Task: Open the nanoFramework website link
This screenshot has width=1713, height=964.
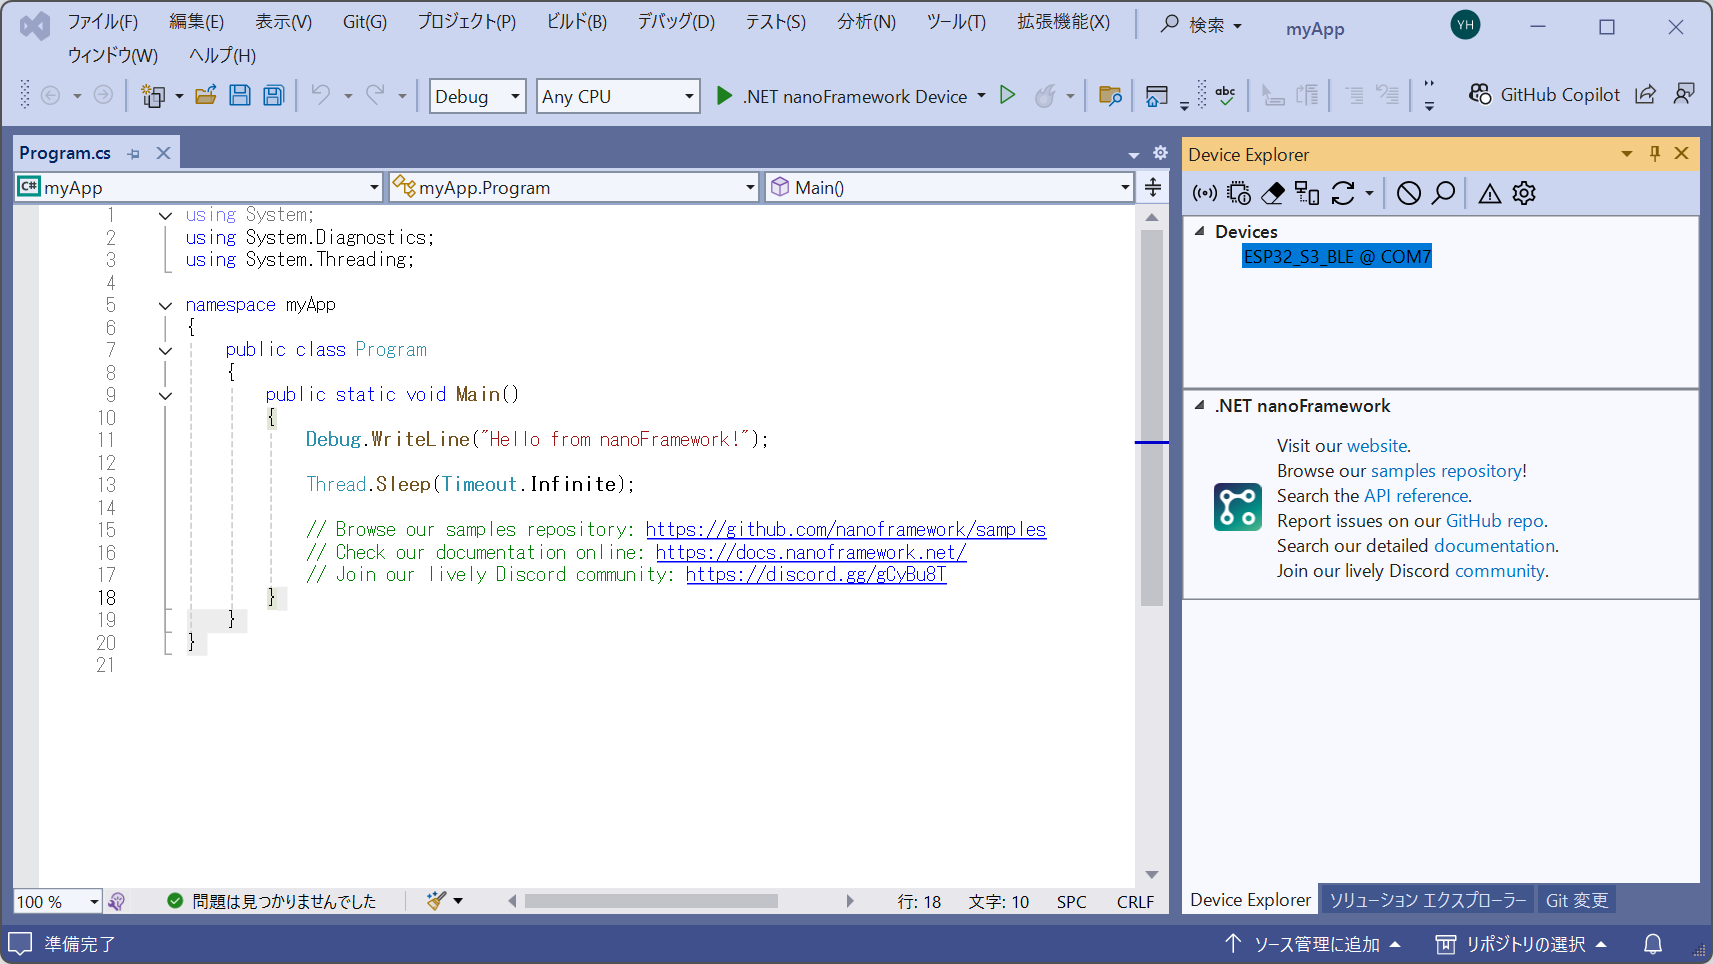Action: click(1377, 446)
